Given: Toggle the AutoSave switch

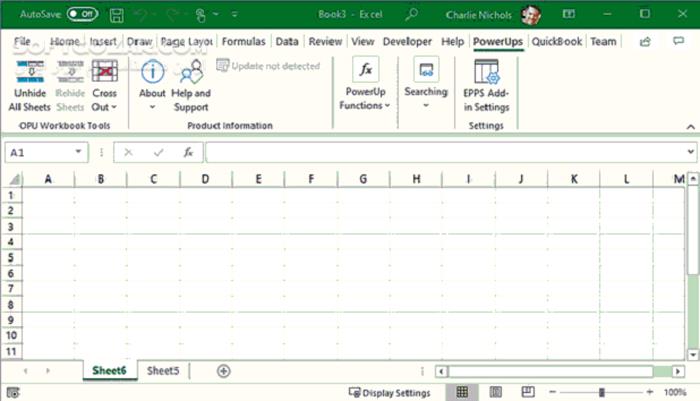Looking at the screenshot, I should (x=82, y=14).
